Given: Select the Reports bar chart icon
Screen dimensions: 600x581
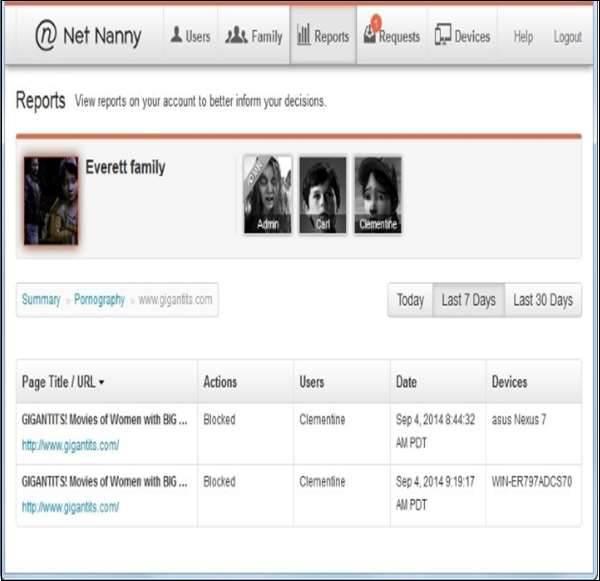Looking at the screenshot, I should point(303,37).
